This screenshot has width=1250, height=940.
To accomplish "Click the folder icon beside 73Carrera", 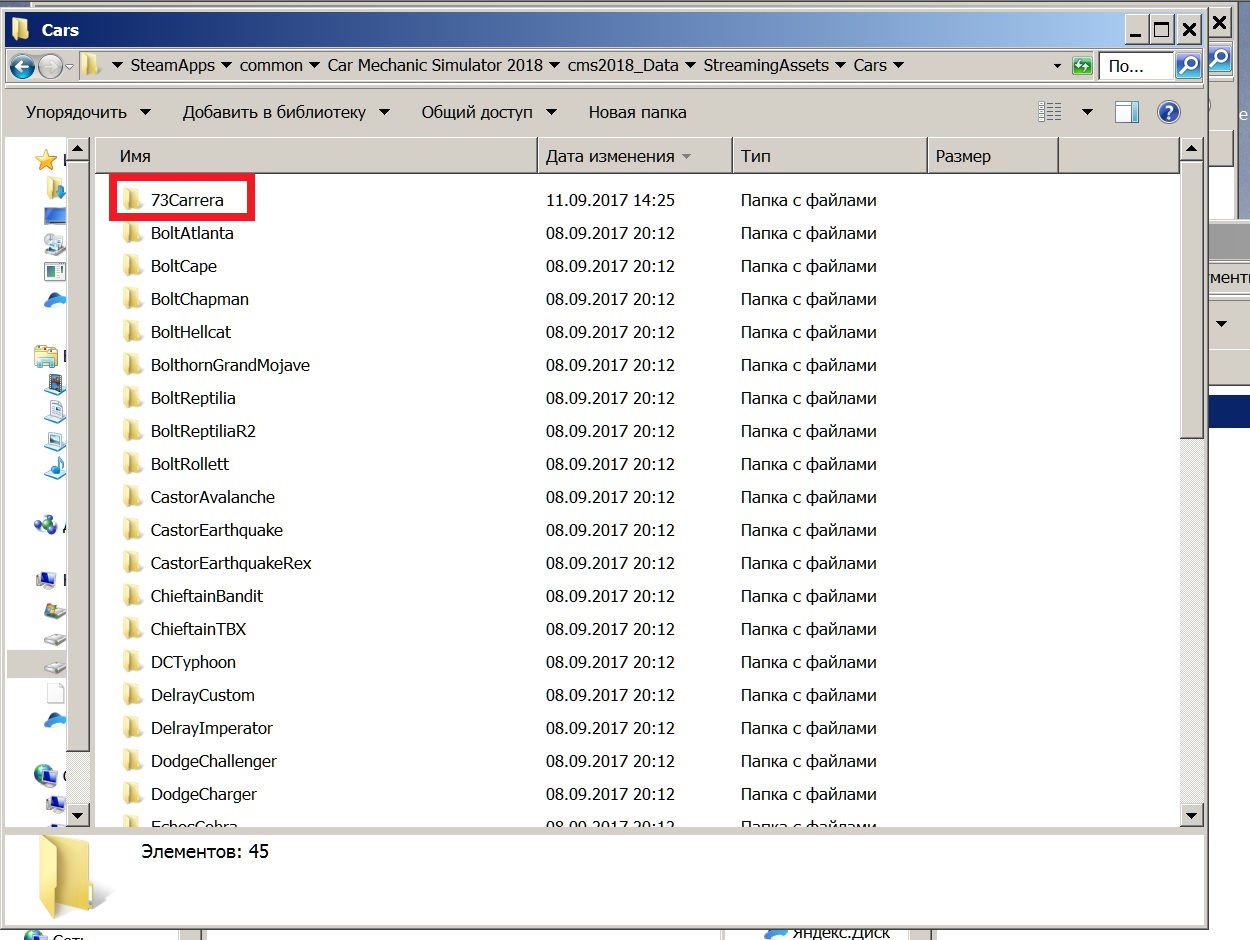I will point(132,200).
